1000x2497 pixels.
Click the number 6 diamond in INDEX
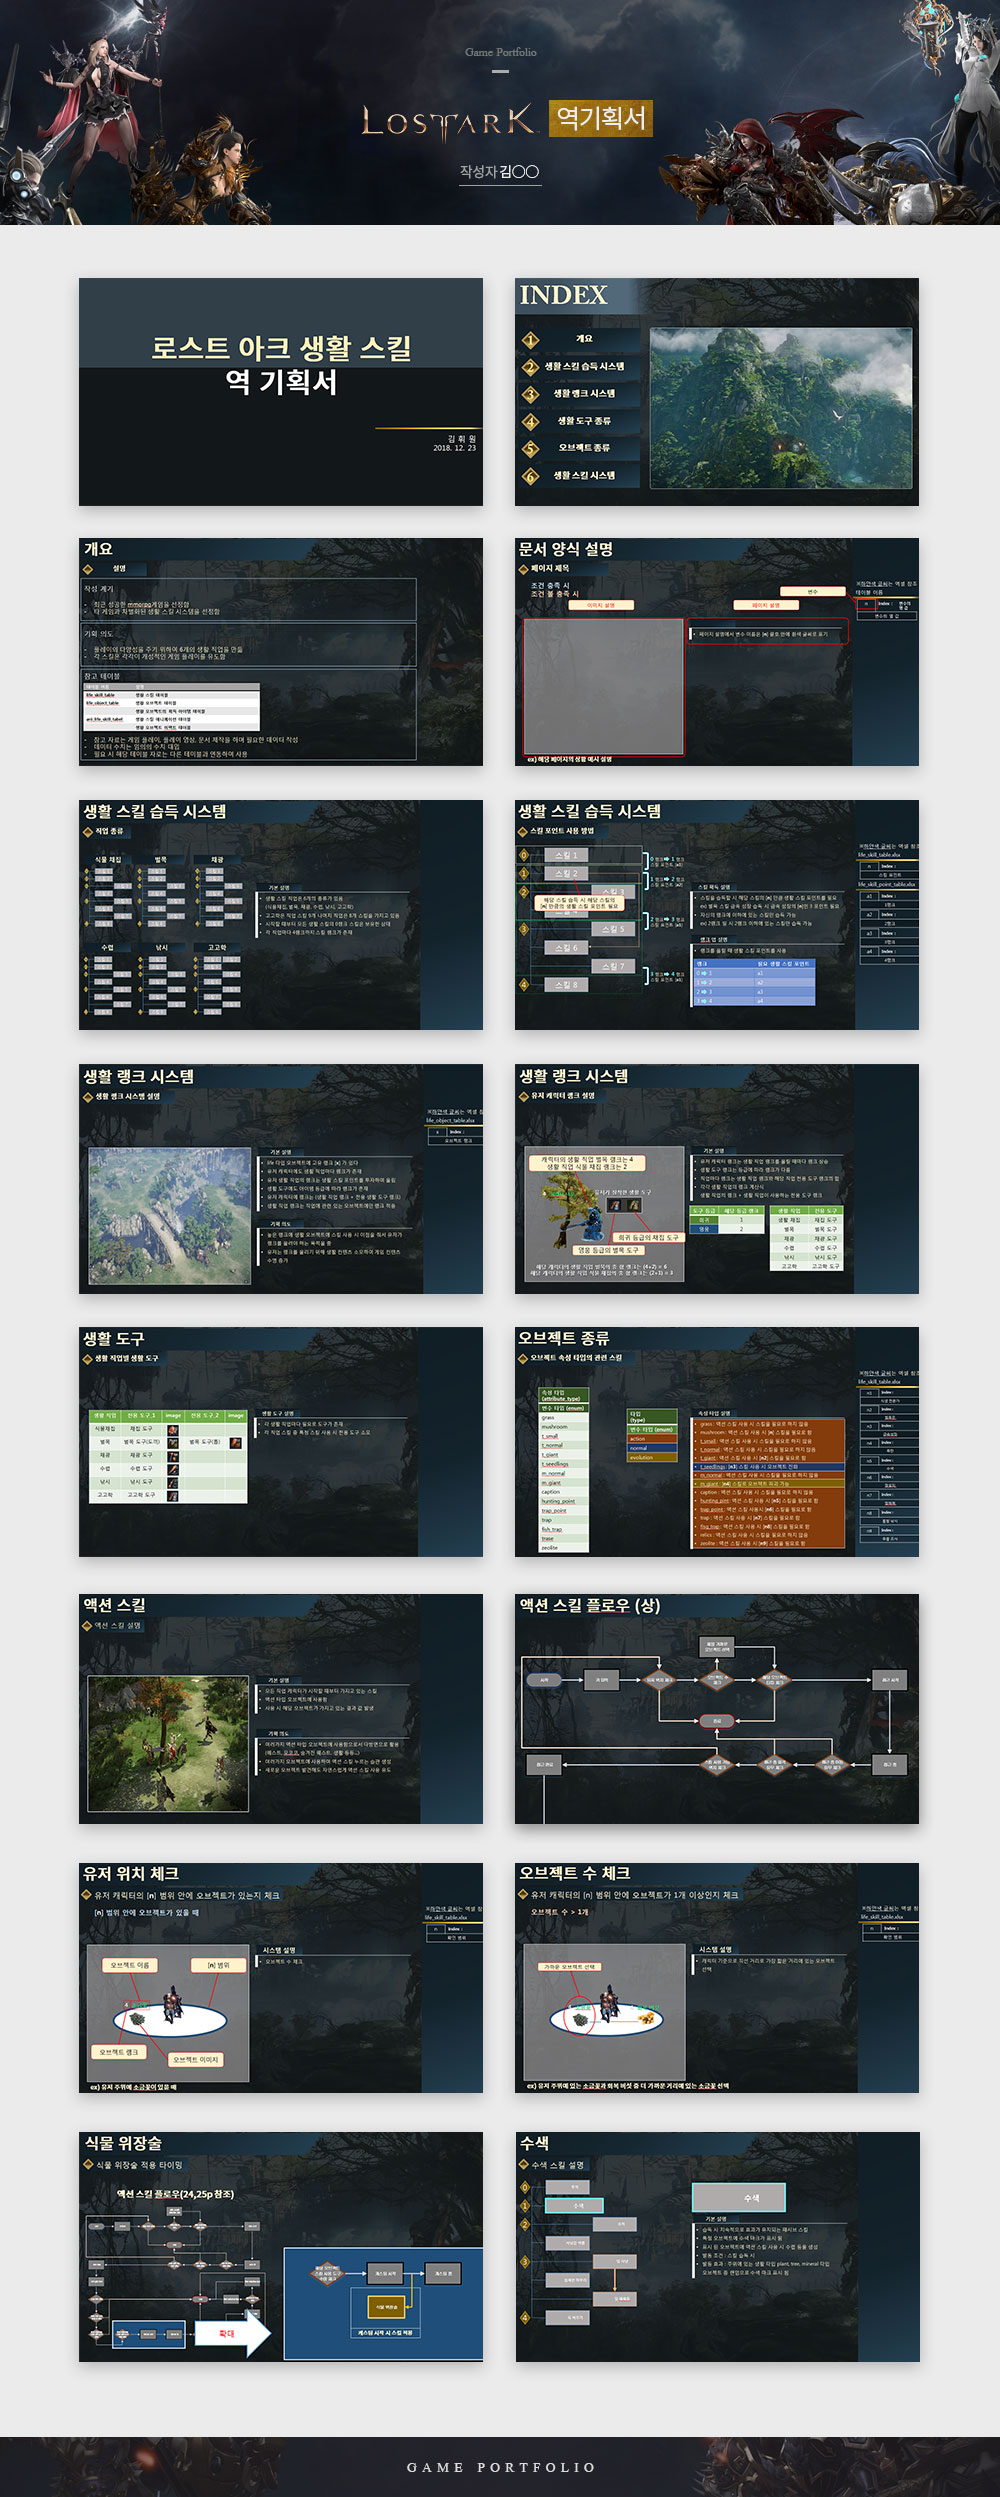pos(531,476)
